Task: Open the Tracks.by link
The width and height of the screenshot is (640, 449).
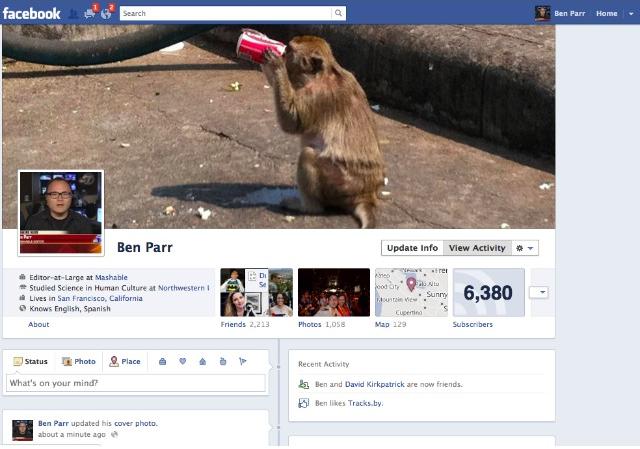Action: coord(366,403)
